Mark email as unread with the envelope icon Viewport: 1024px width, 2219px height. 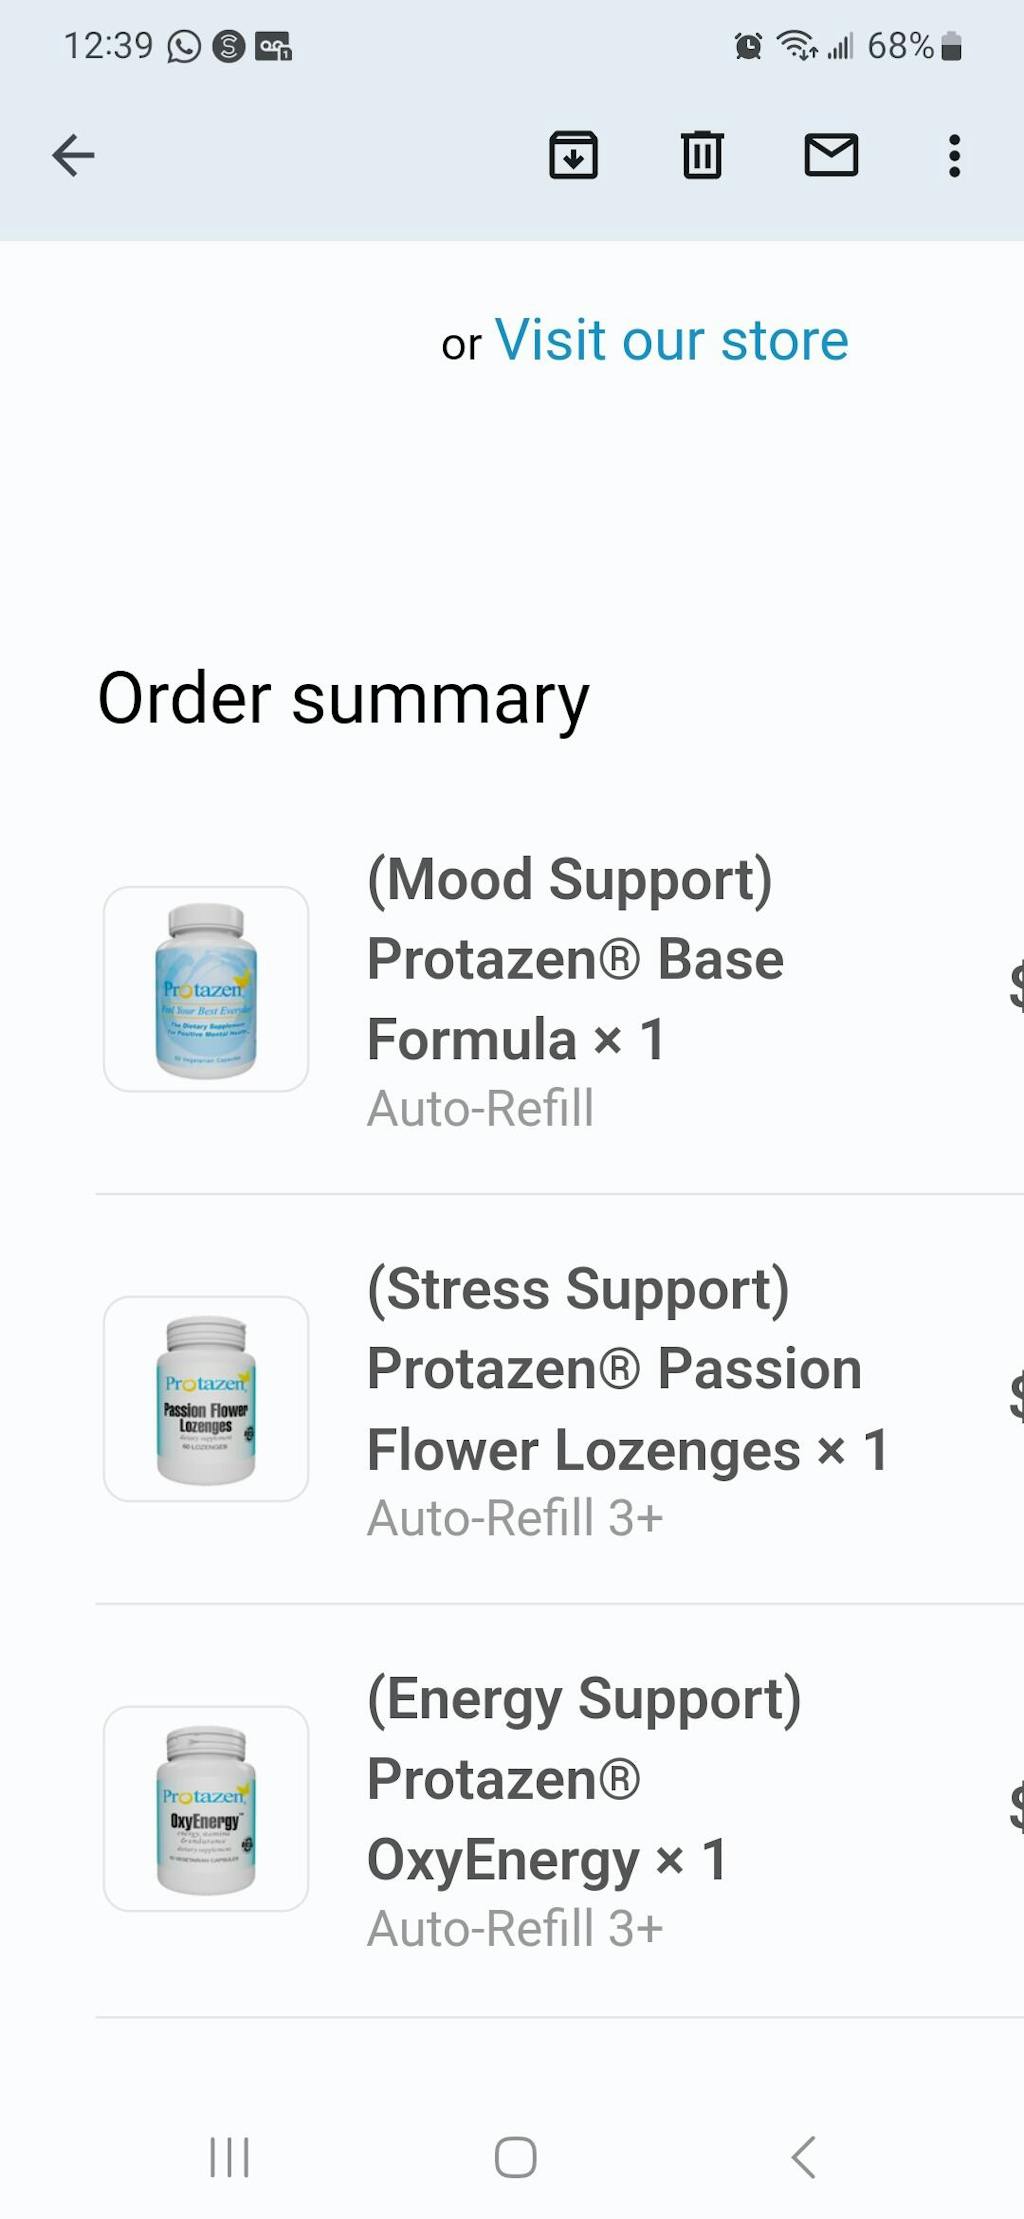click(x=831, y=156)
